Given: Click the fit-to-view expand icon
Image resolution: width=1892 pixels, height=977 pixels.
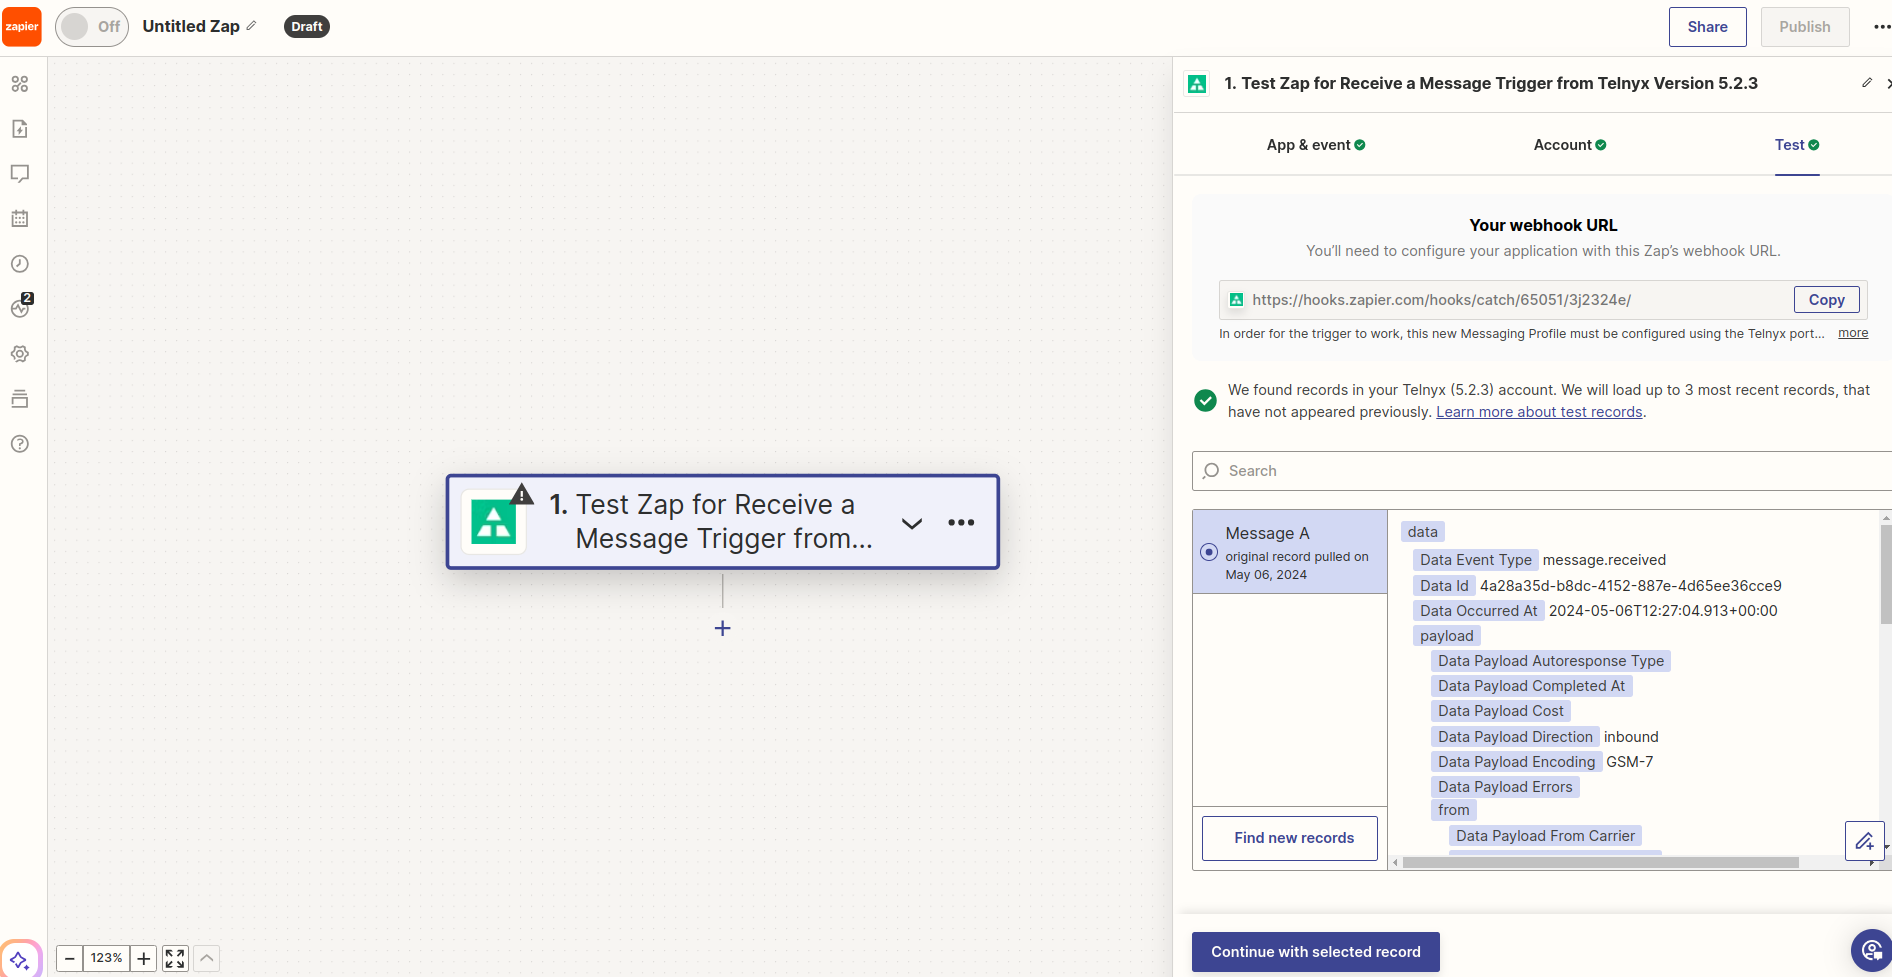Looking at the screenshot, I should pyautogui.click(x=175, y=959).
